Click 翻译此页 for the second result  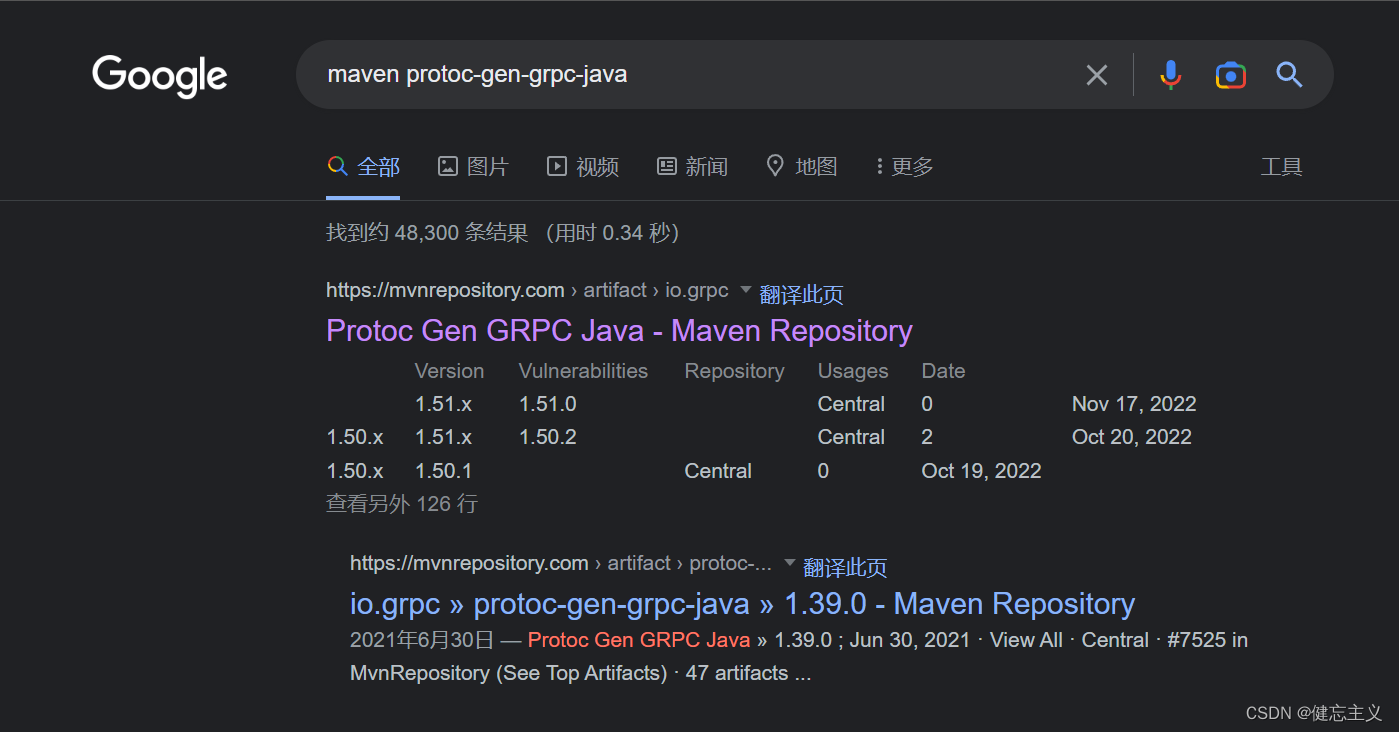point(845,568)
